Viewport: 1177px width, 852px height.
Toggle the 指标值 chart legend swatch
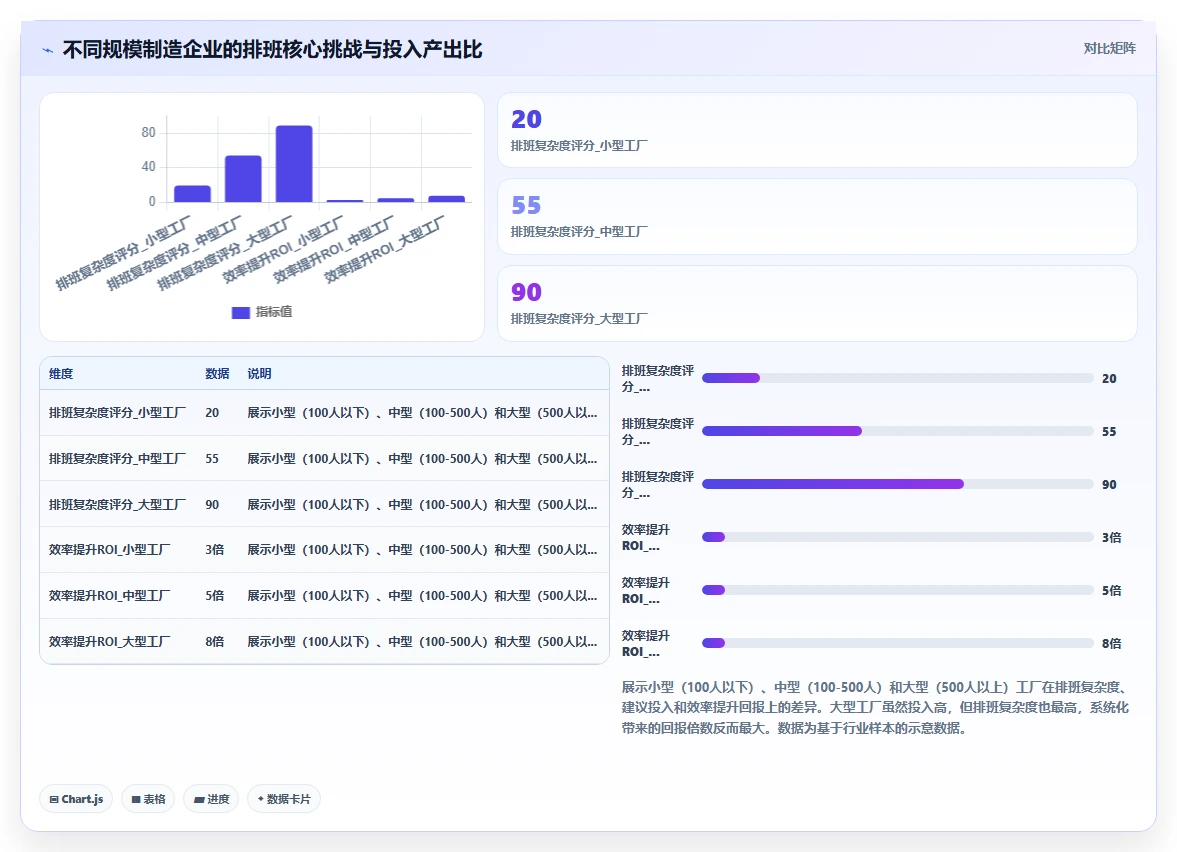[240, 312]
